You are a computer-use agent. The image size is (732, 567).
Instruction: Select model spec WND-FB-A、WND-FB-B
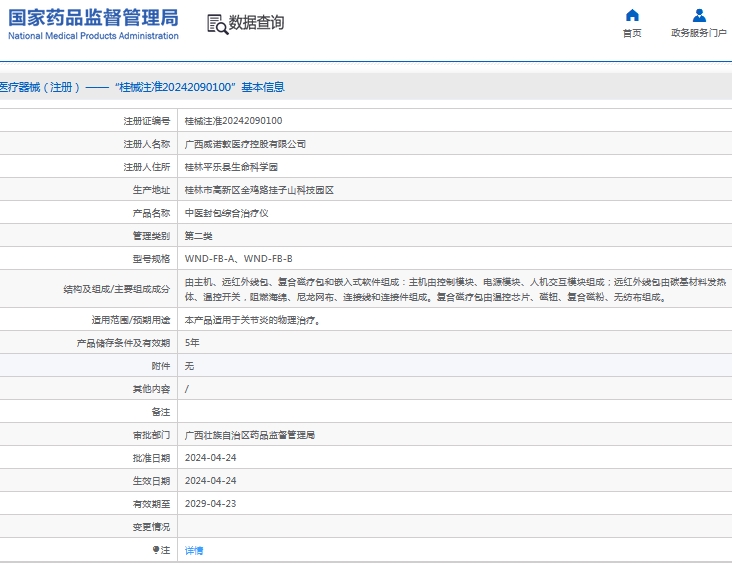(239, 259)
